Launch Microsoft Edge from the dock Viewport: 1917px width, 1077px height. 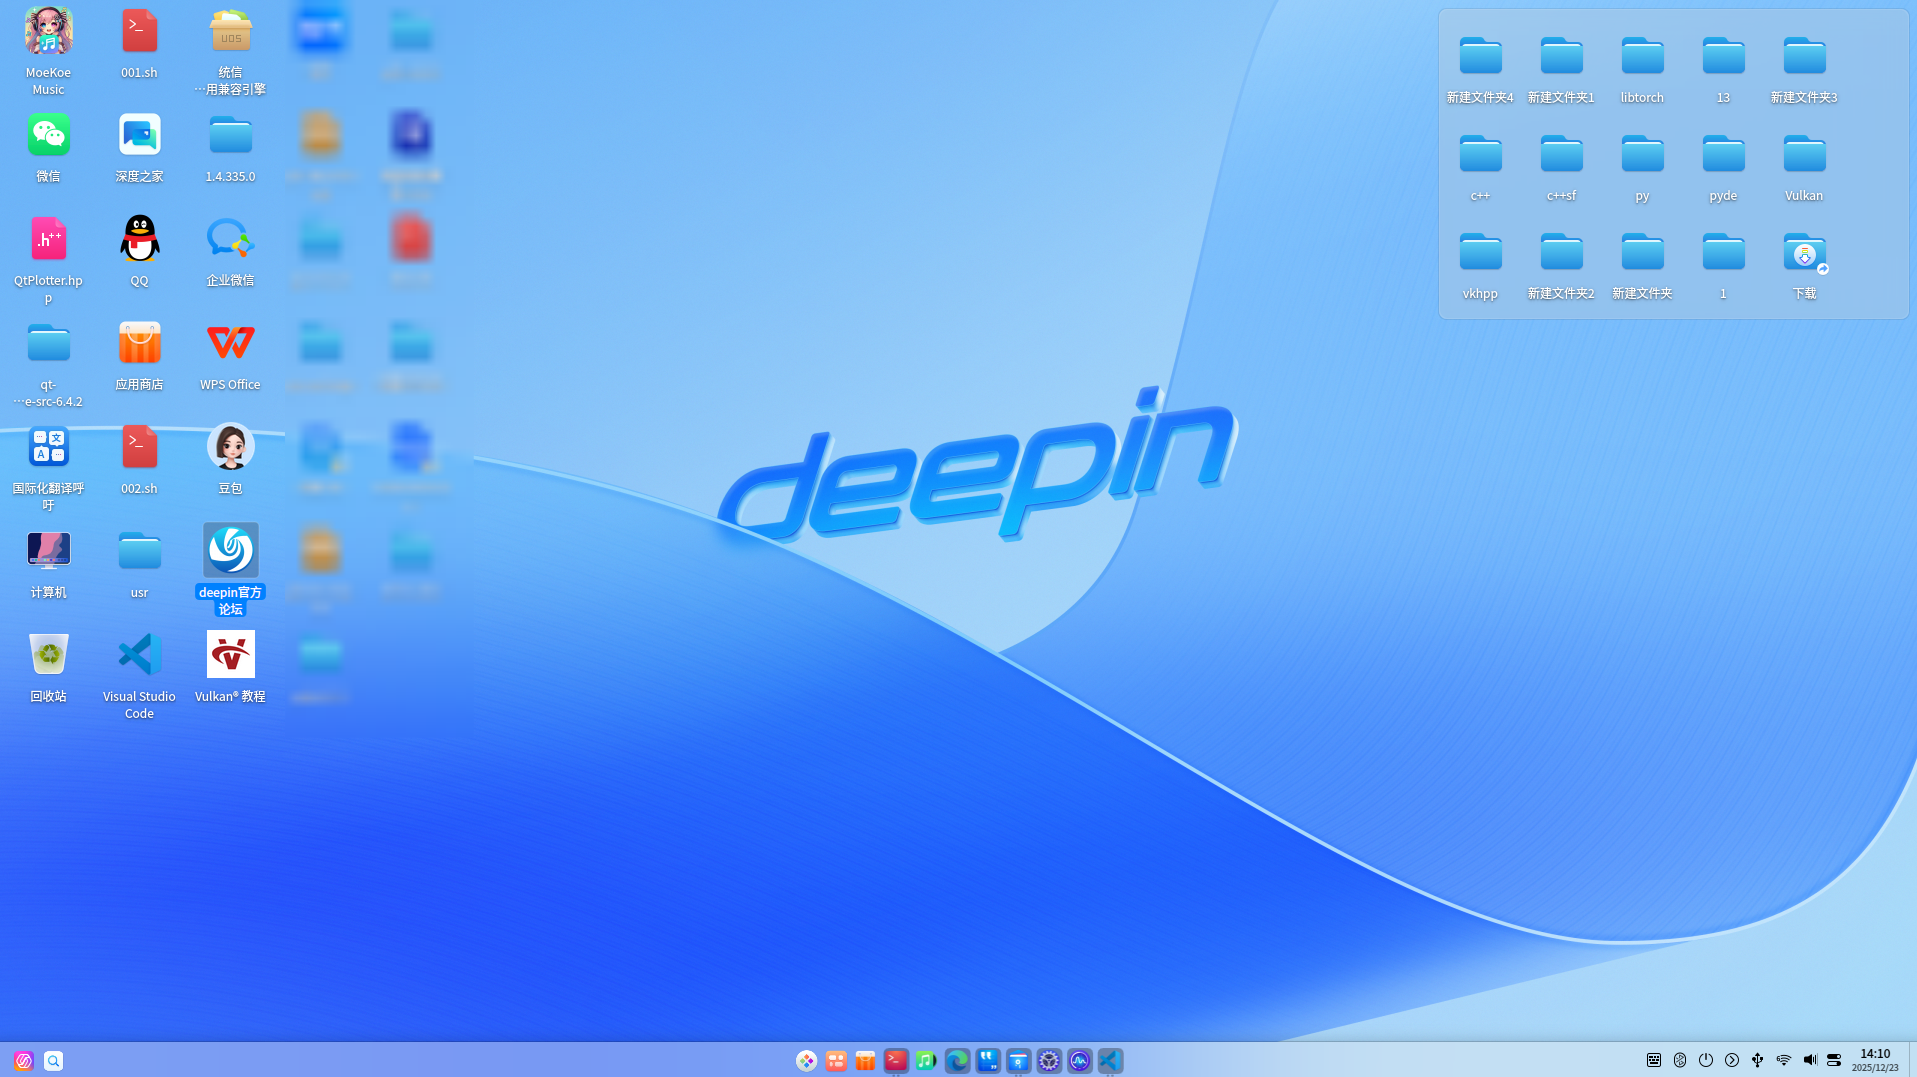pos(957,1060)
